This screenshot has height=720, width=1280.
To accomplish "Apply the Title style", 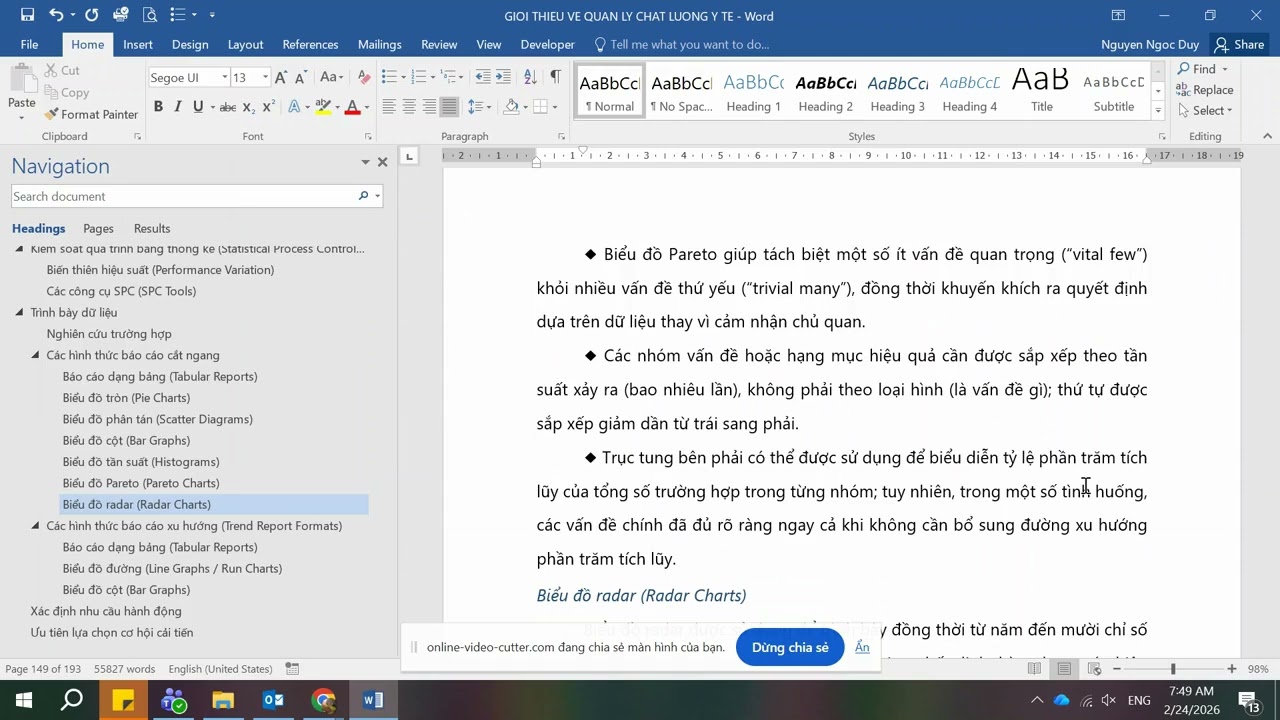I will (1041, 93).
